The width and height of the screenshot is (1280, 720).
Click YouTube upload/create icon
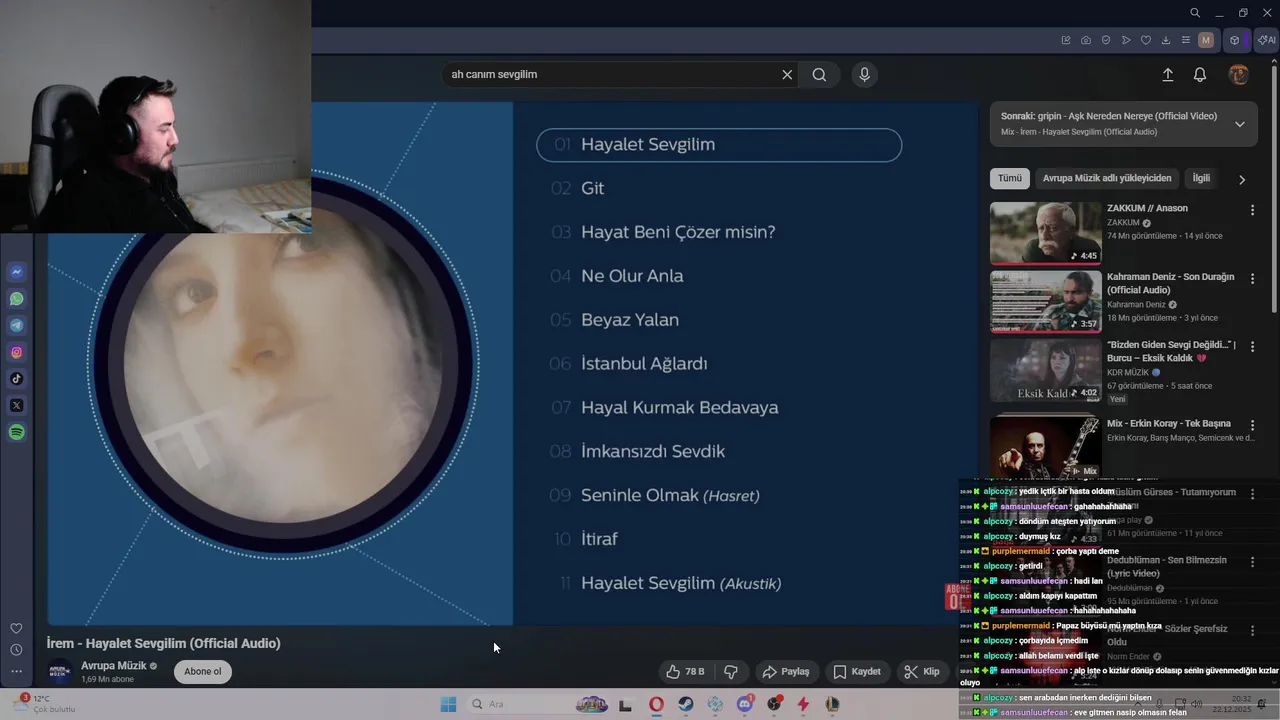pos(1167,74)
